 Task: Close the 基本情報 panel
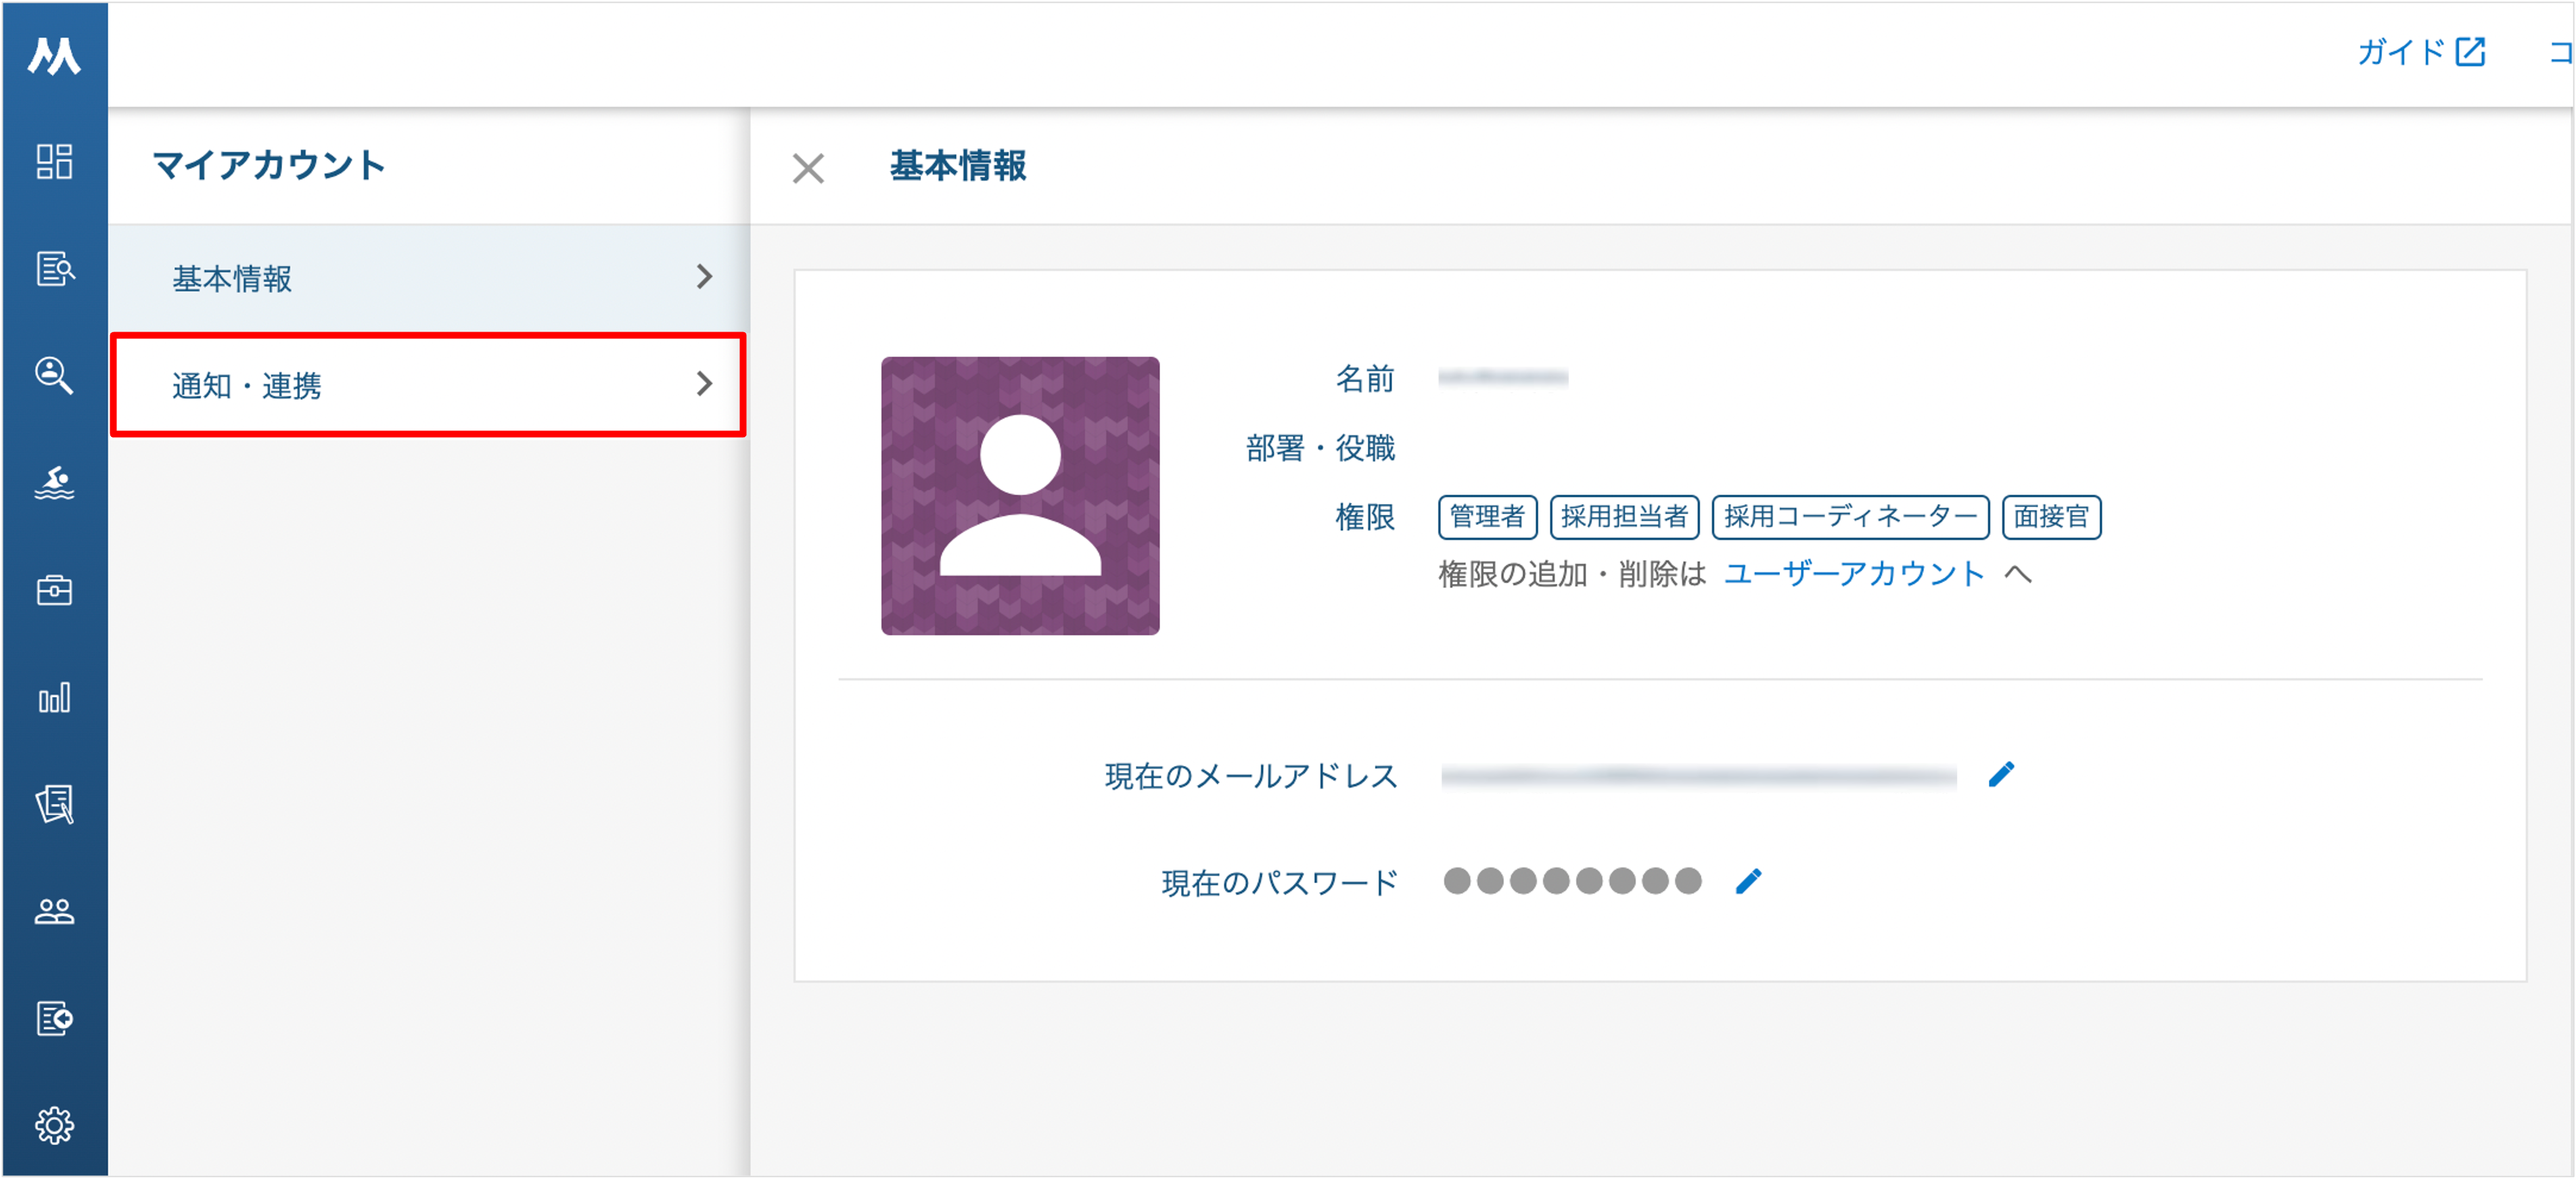(x=808, y=168)
